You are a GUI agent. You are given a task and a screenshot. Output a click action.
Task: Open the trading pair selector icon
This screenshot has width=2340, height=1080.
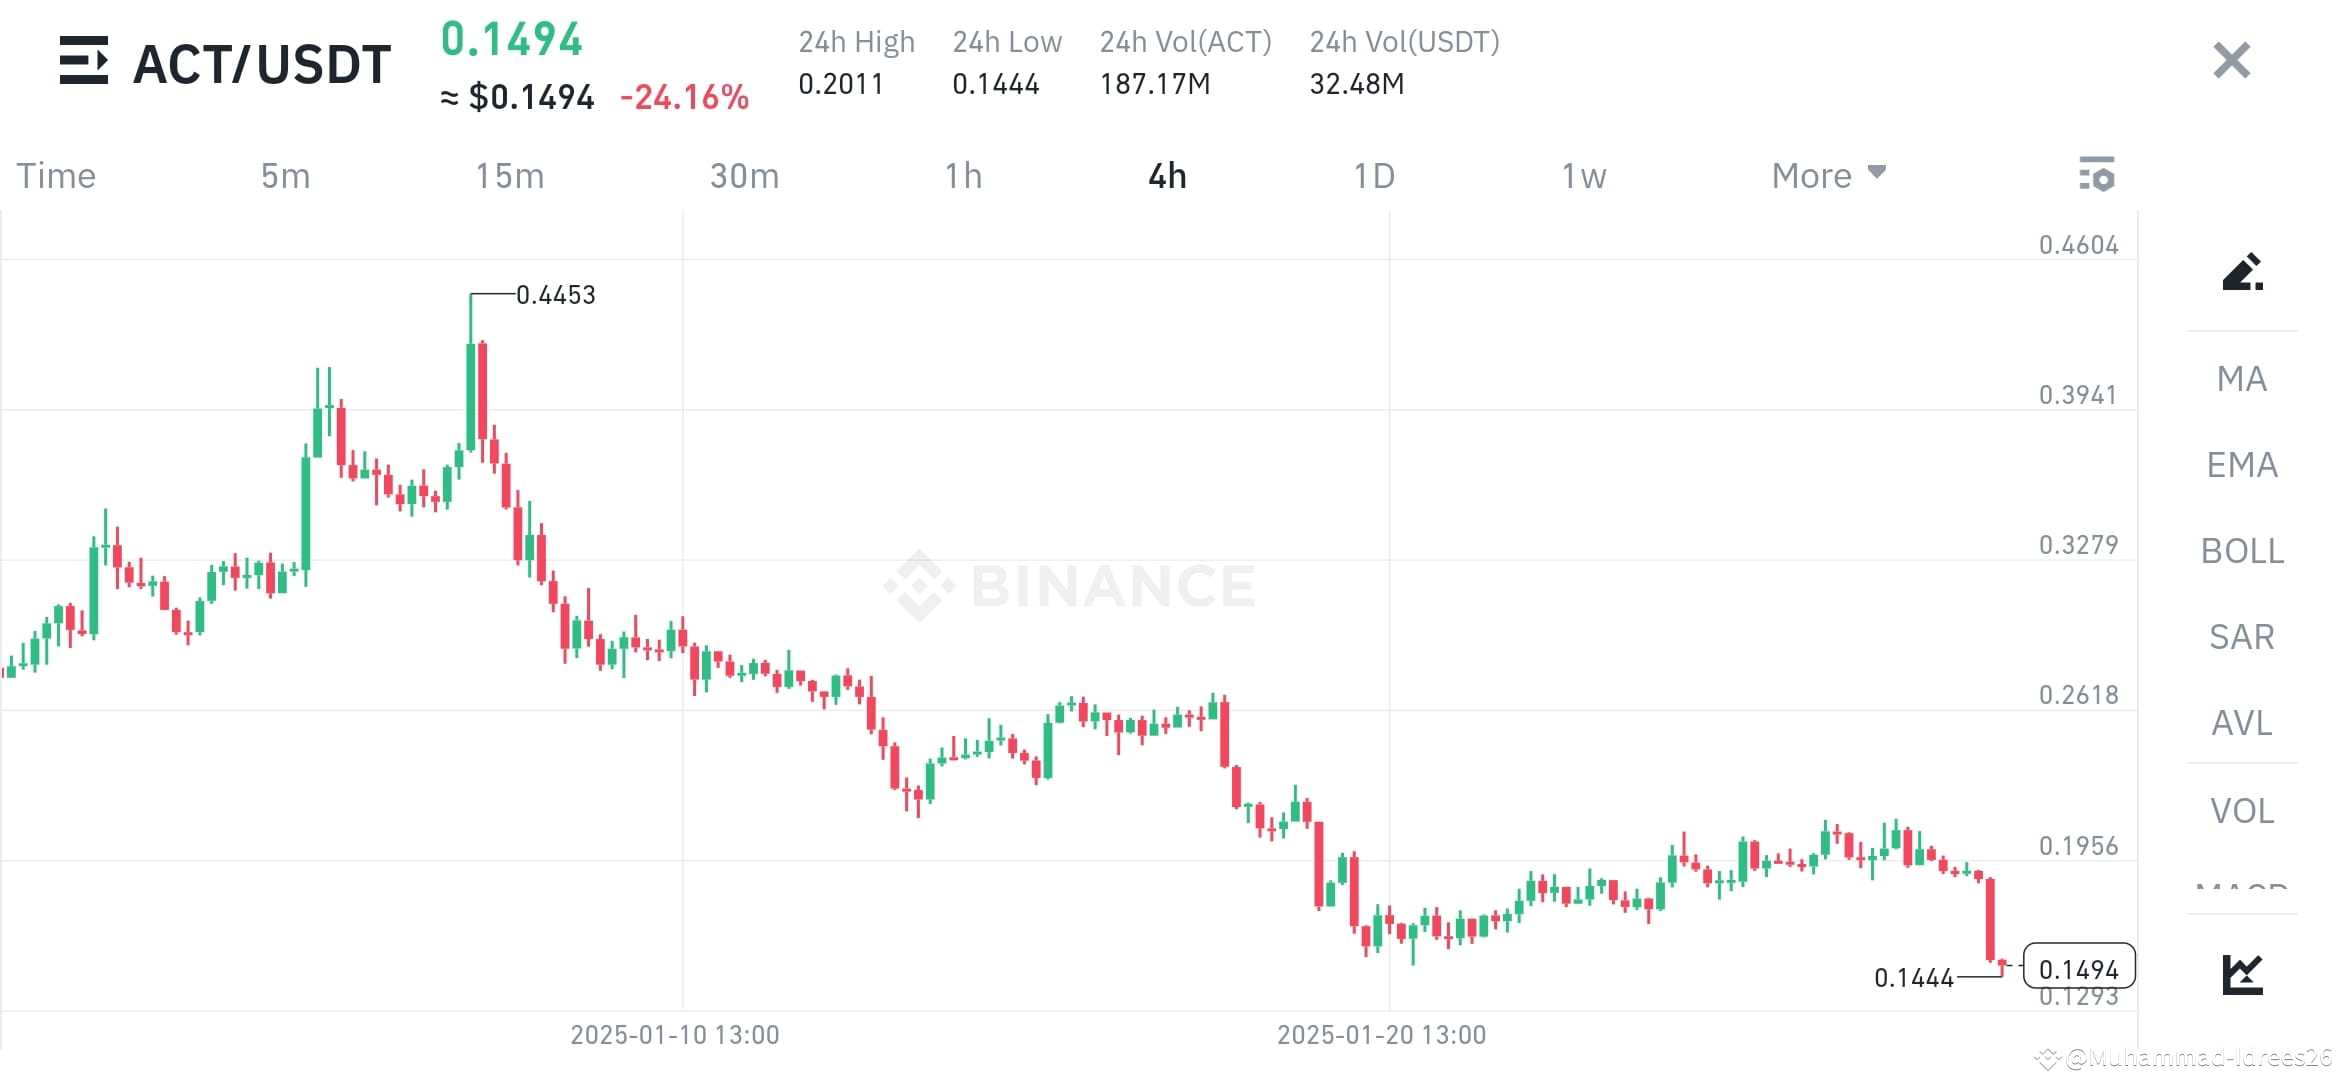[85, 62]
